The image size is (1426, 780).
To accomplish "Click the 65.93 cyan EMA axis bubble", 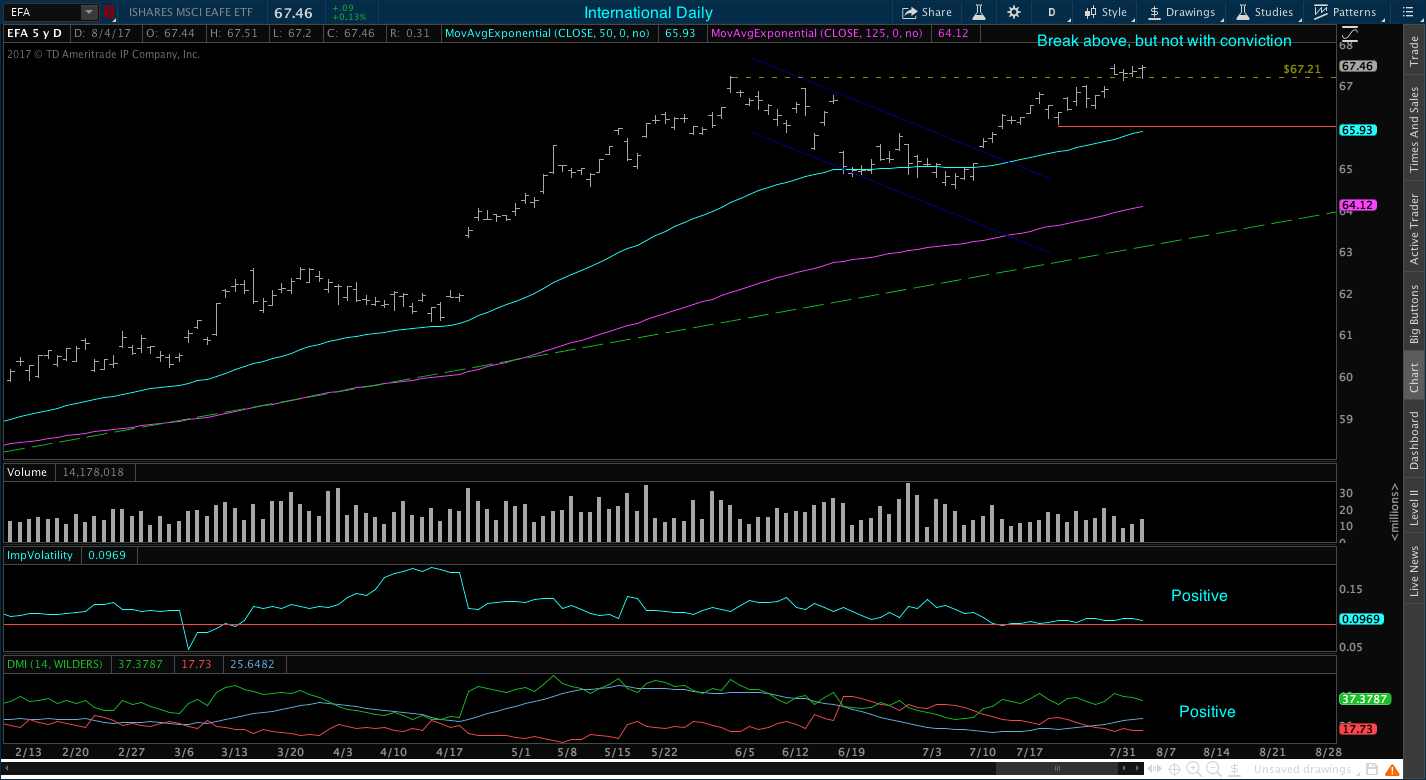I will coord(1358,130).
